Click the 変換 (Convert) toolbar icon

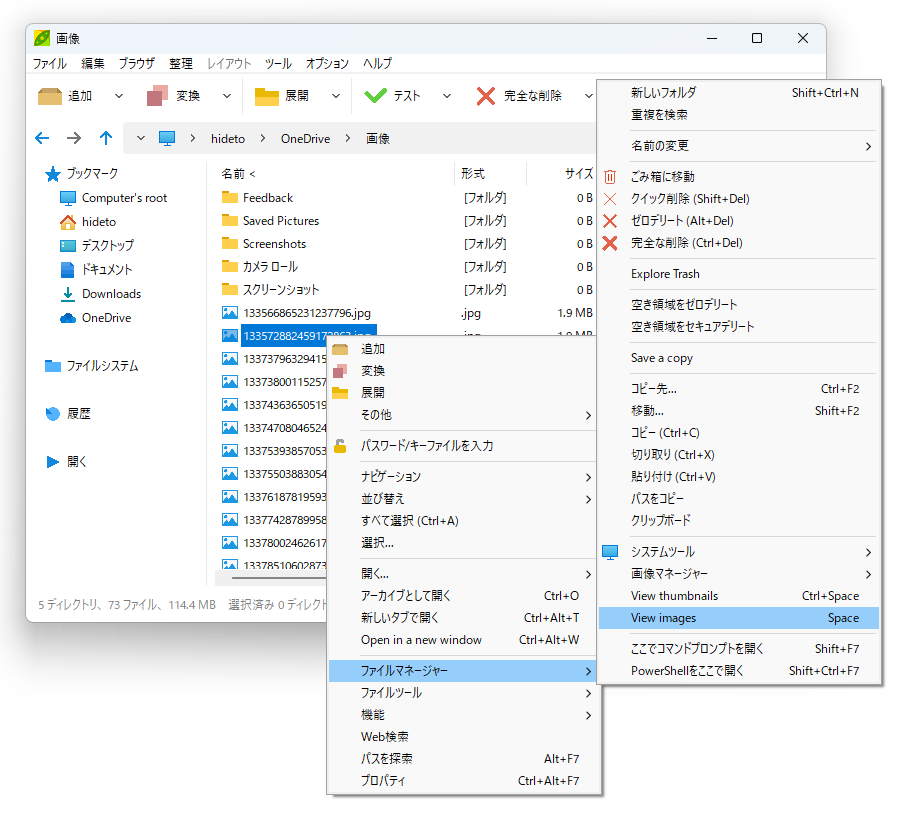(158, 96)
